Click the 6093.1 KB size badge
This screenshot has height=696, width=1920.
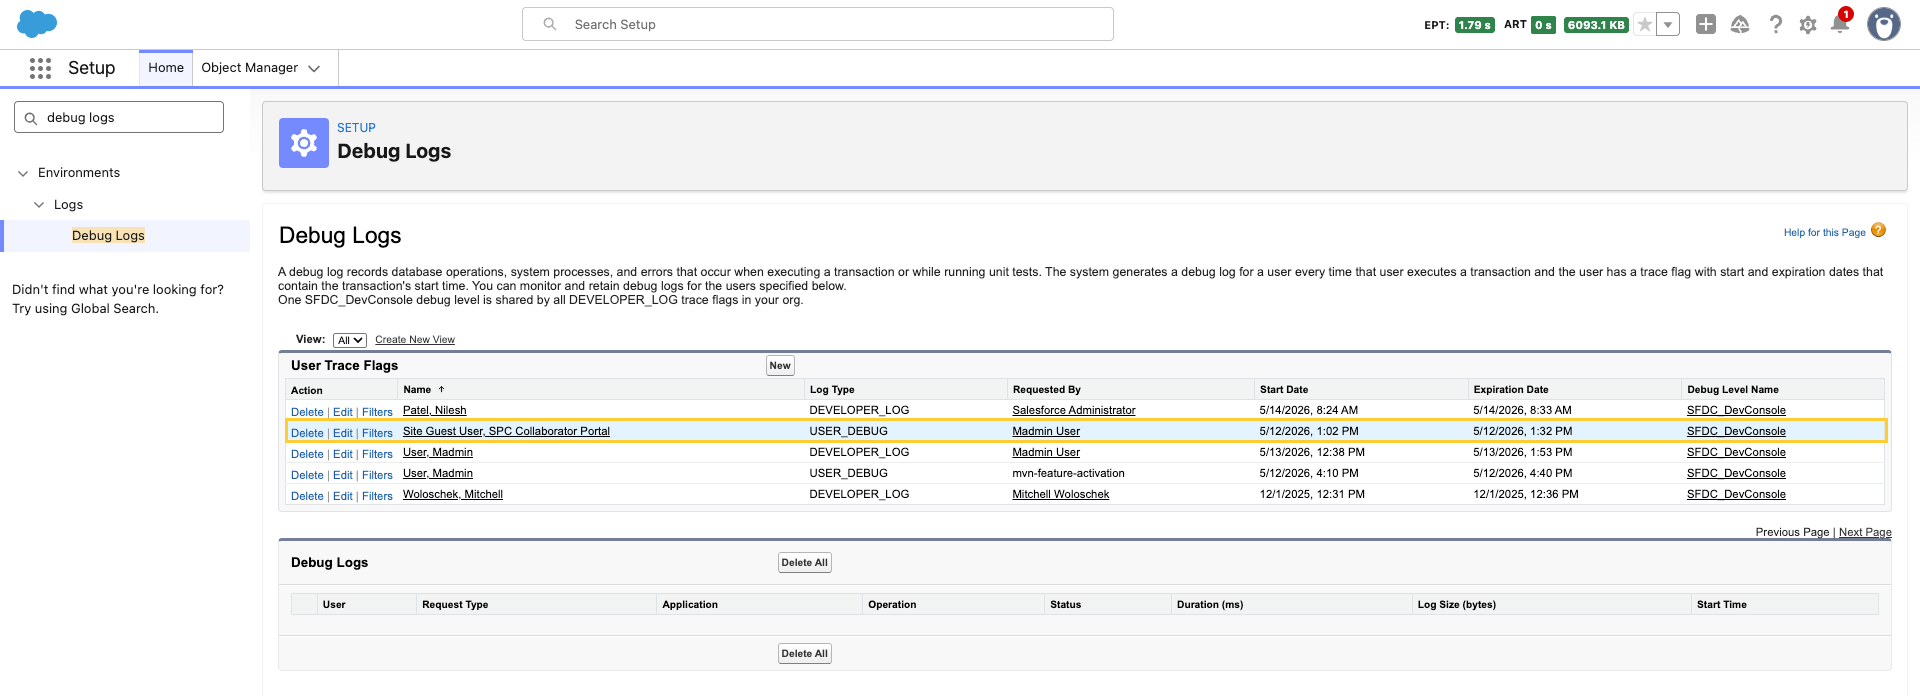(1596, 25)
